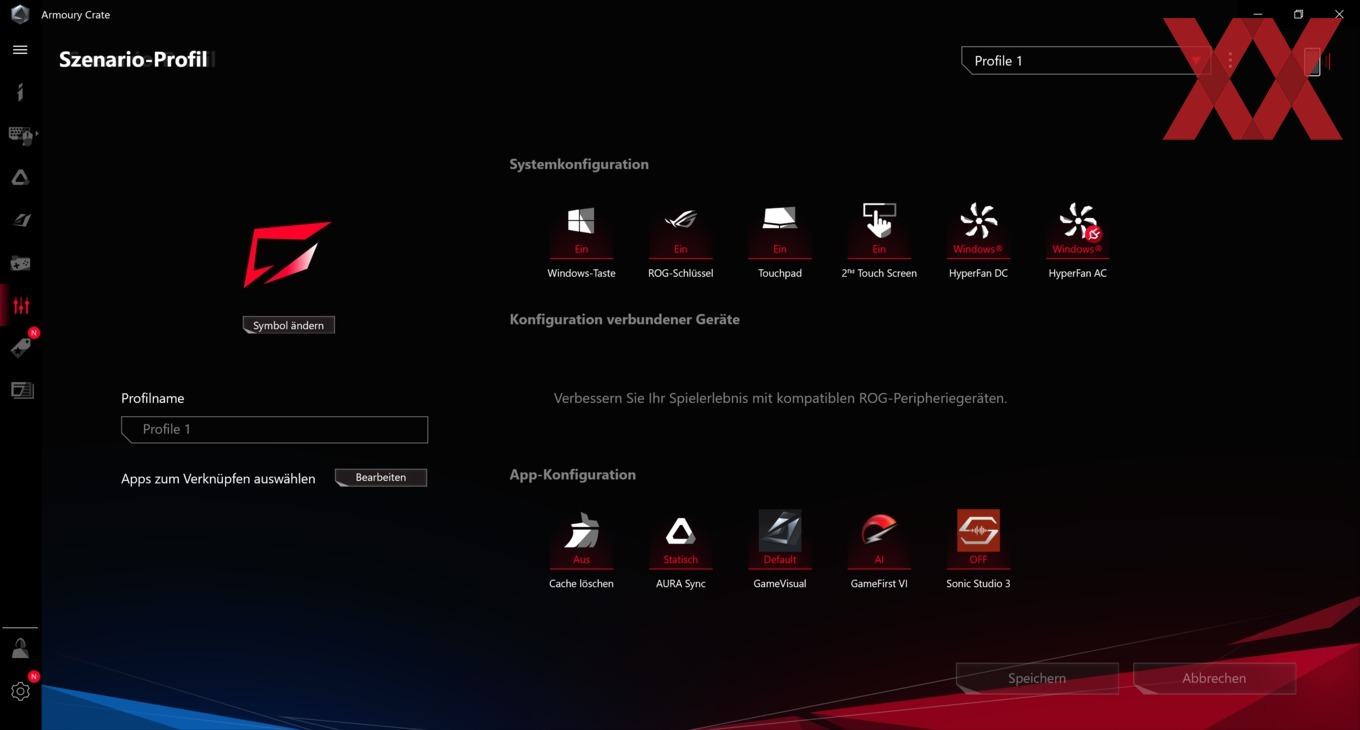Image resolution: width=1360 pixels, height=730 pixels.
Task: Toggle the Windows-Taste setting
Action: click(x=581, y=230)
